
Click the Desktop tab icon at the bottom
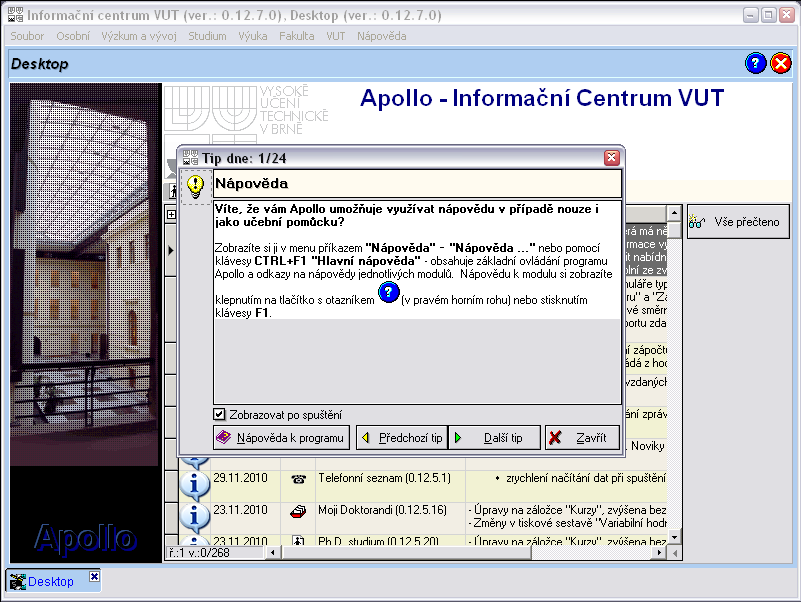(x=17, y=582)
